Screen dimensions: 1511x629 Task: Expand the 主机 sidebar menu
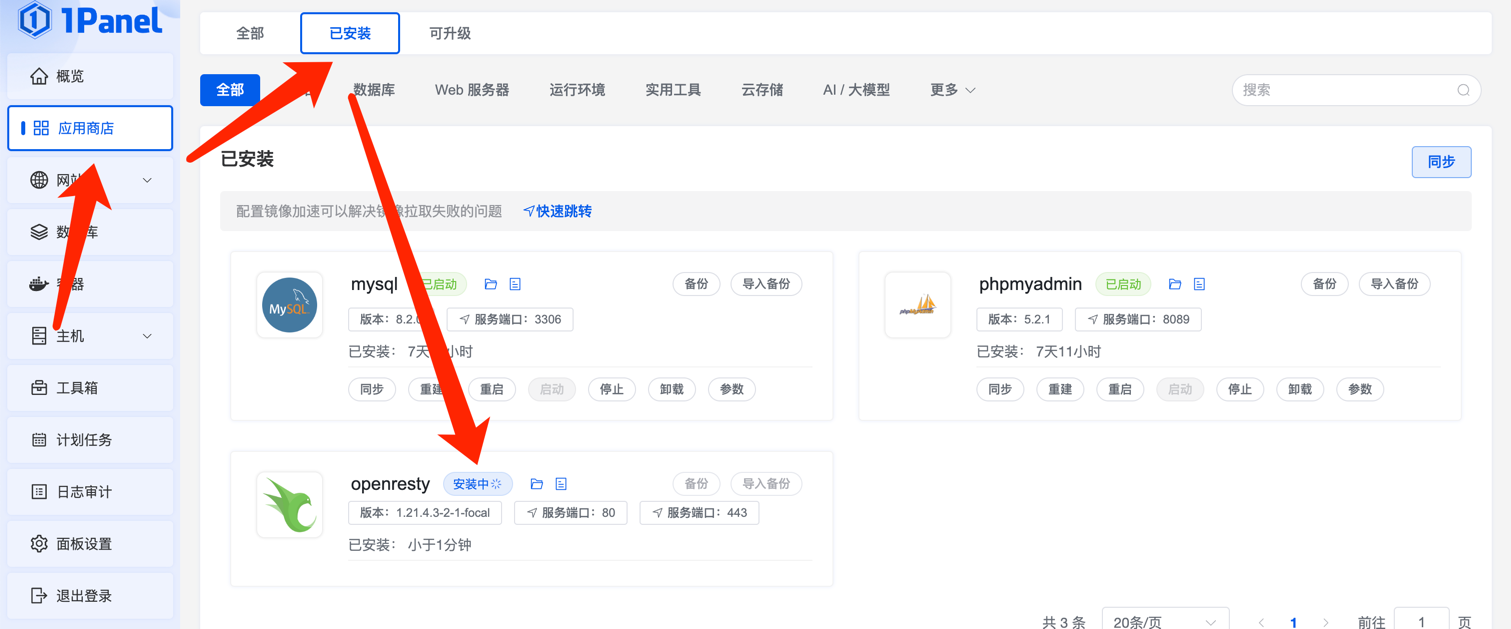click(x=90, y=336)
